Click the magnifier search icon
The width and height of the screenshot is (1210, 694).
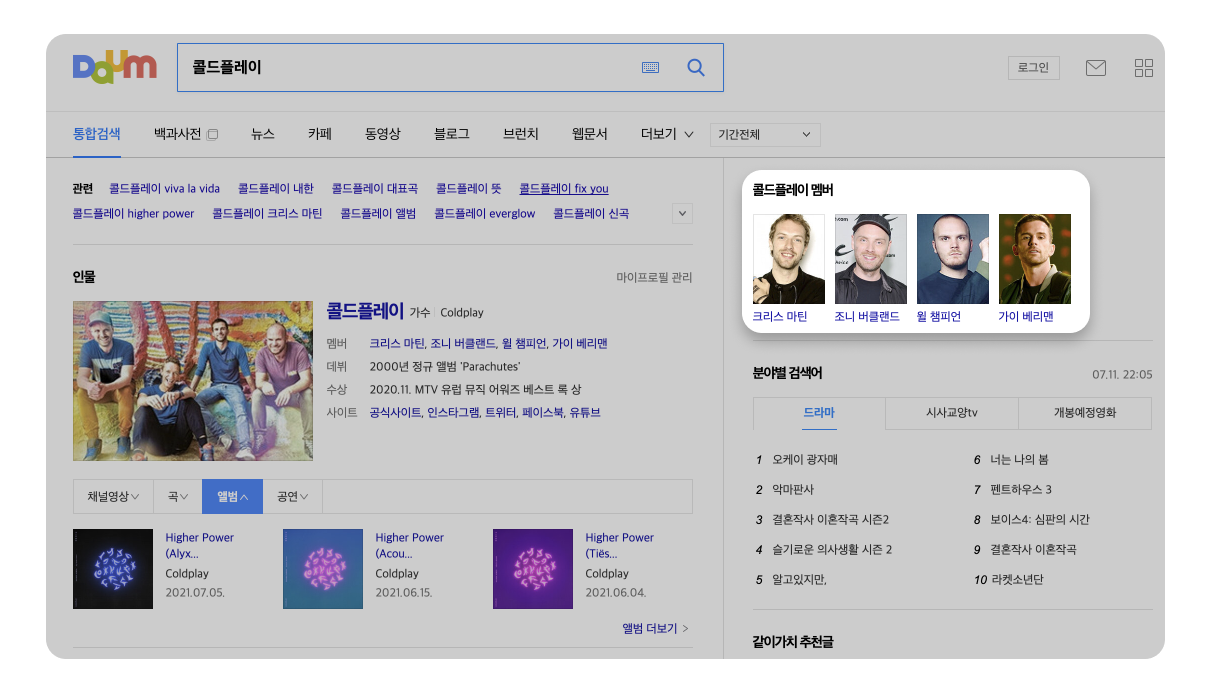[696, 68]
